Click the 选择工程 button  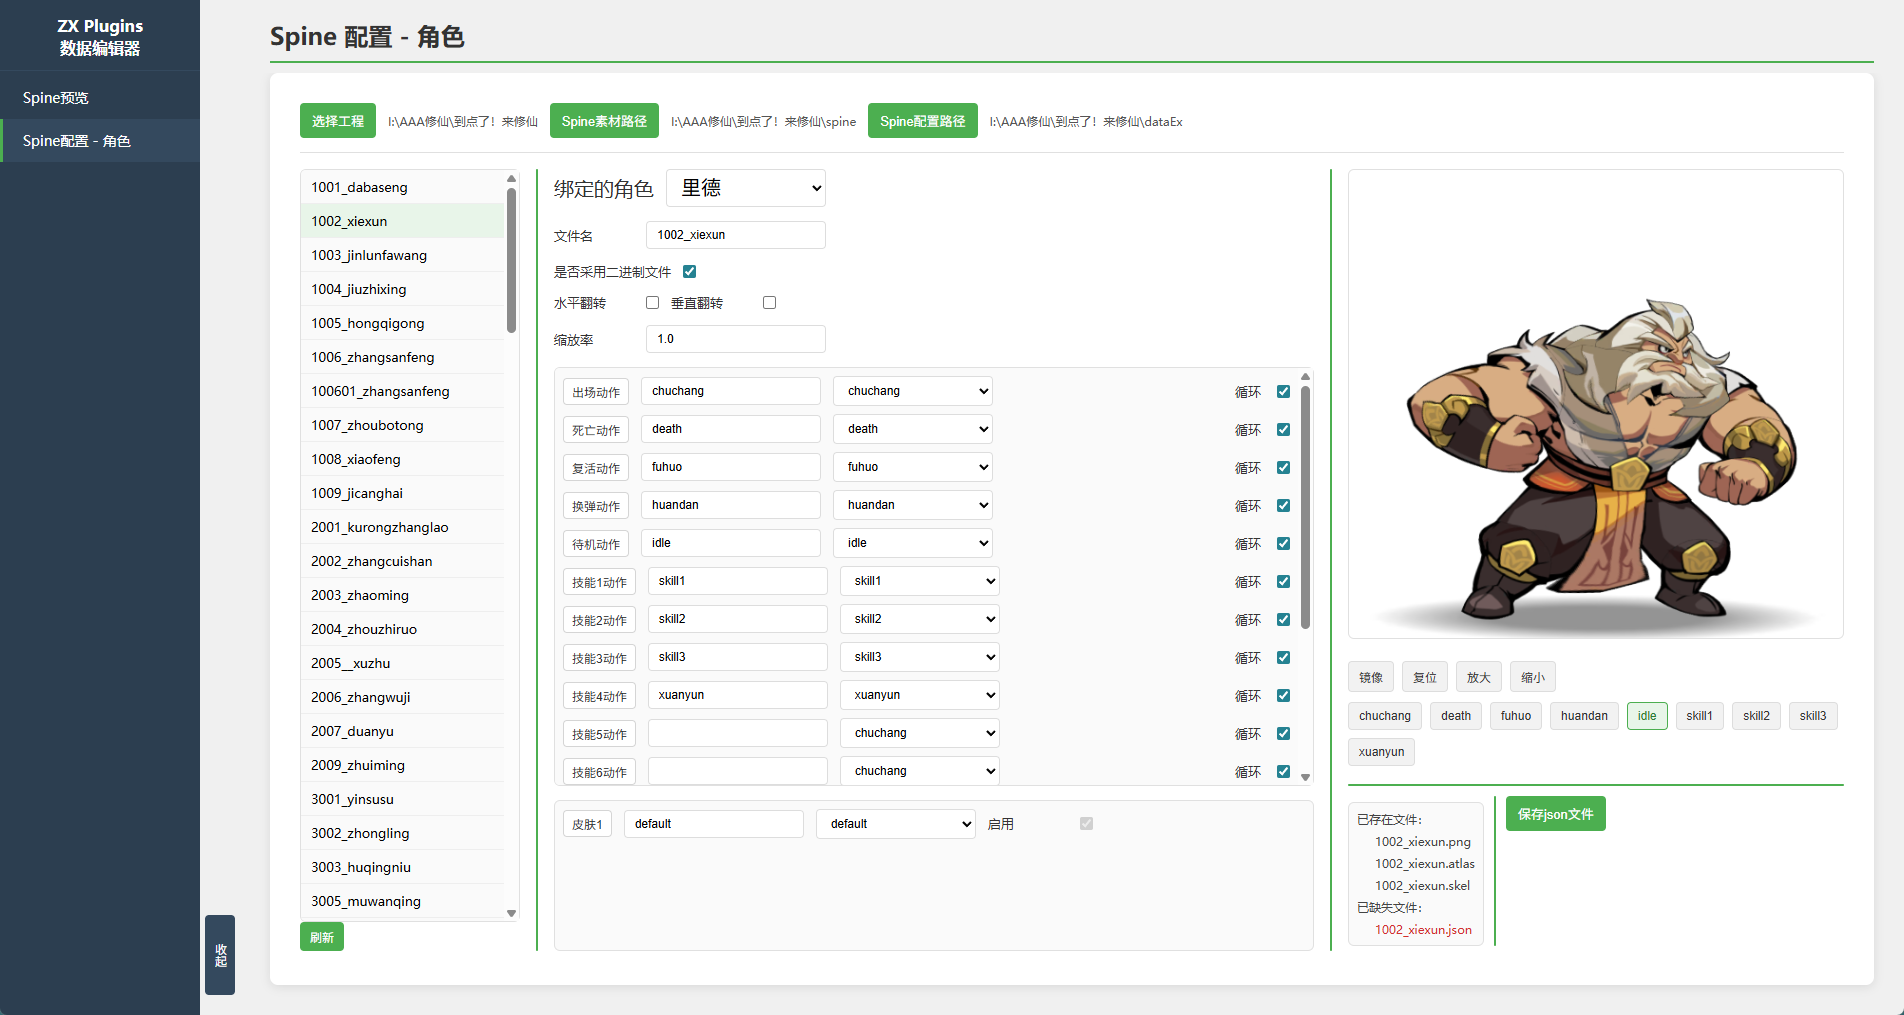(x=338, y=121)
